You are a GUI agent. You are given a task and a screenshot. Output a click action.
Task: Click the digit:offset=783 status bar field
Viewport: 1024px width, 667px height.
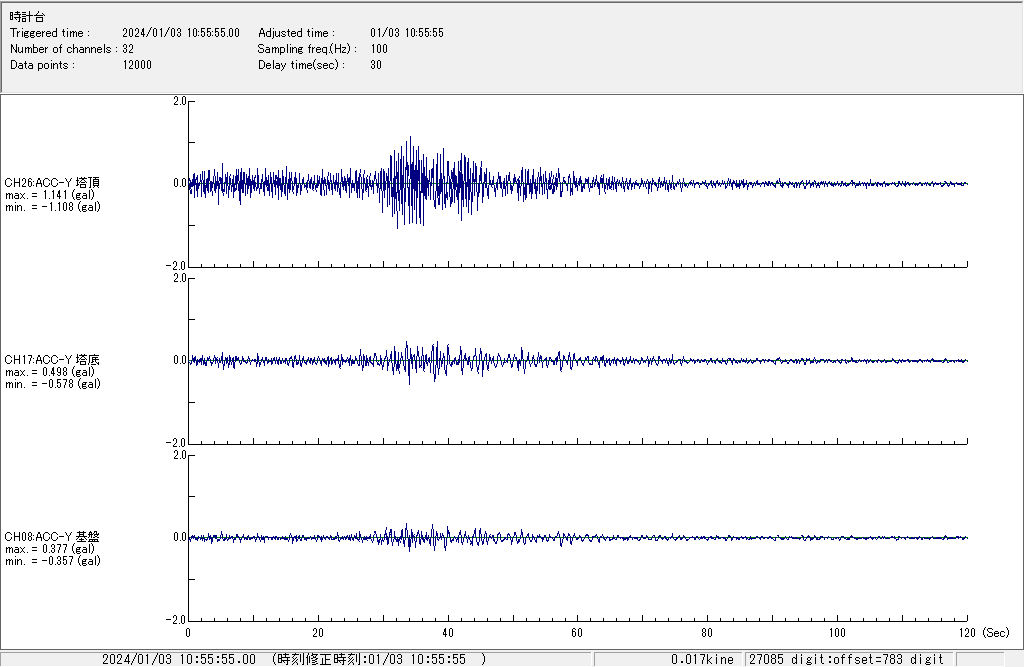(x=846, y=659)
